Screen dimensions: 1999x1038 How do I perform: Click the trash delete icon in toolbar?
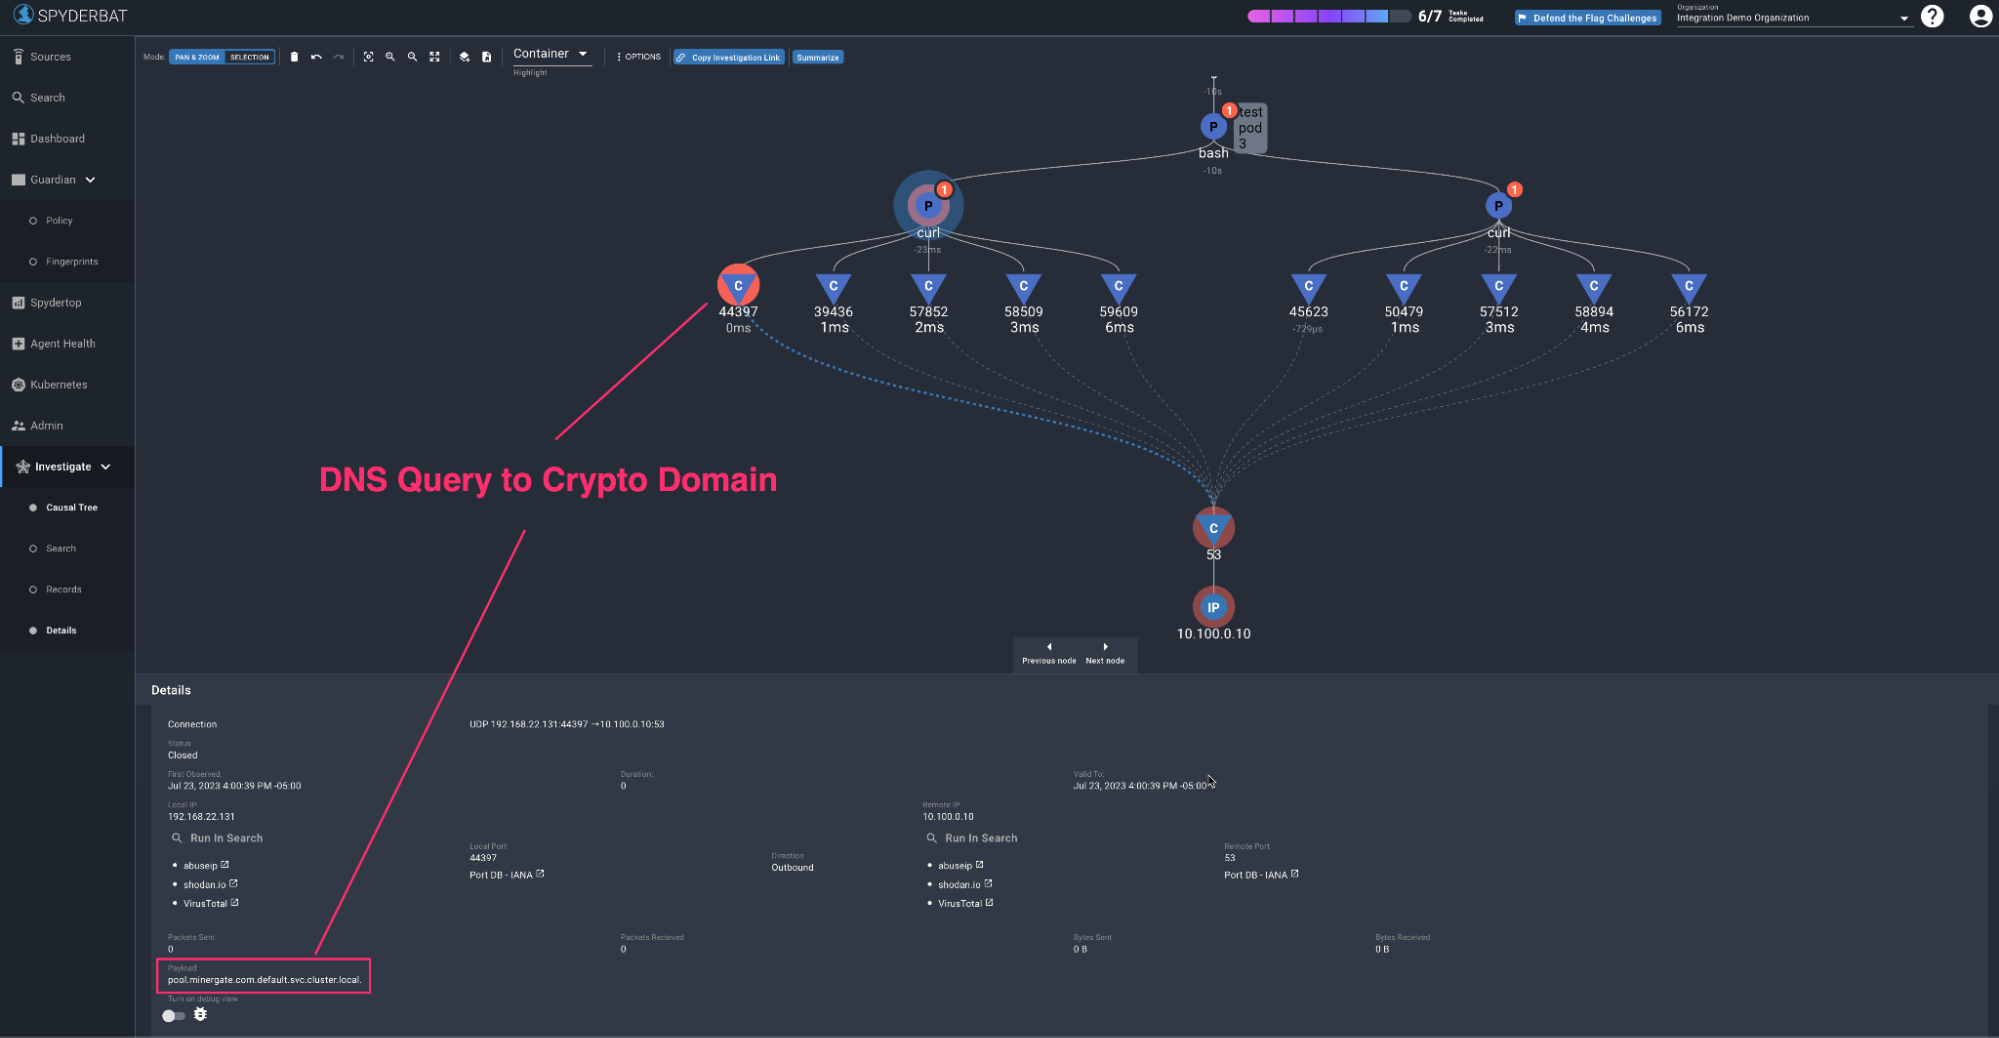coord(294,57)
